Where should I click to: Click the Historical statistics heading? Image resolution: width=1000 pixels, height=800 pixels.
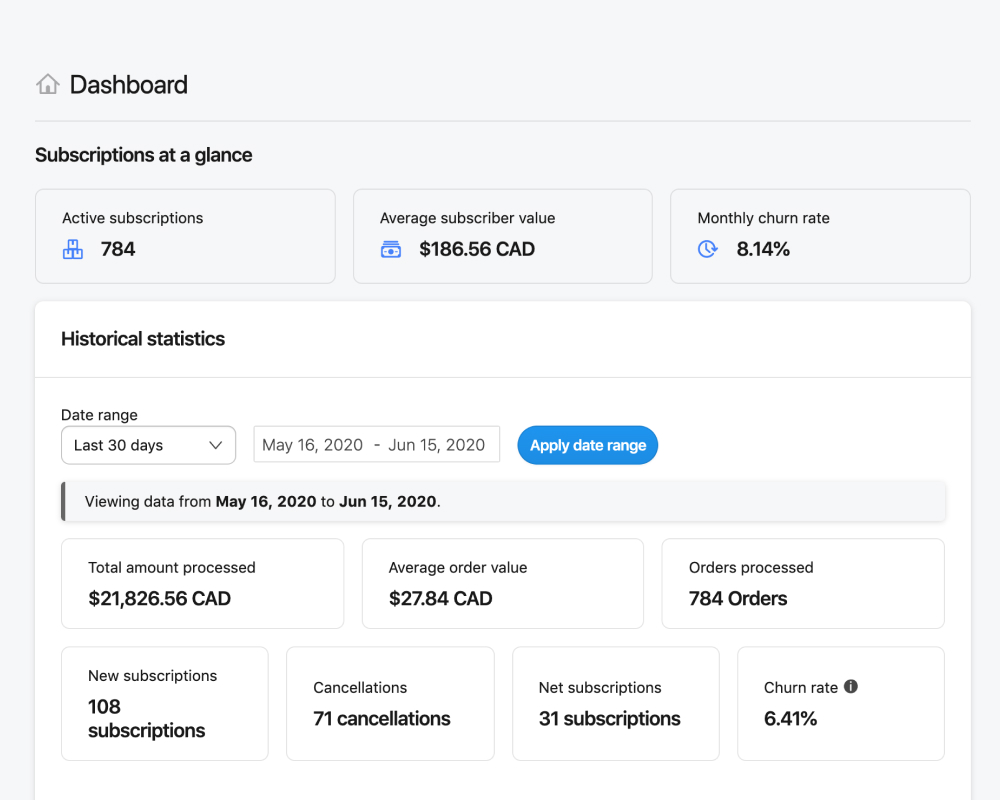click(143, 339)
